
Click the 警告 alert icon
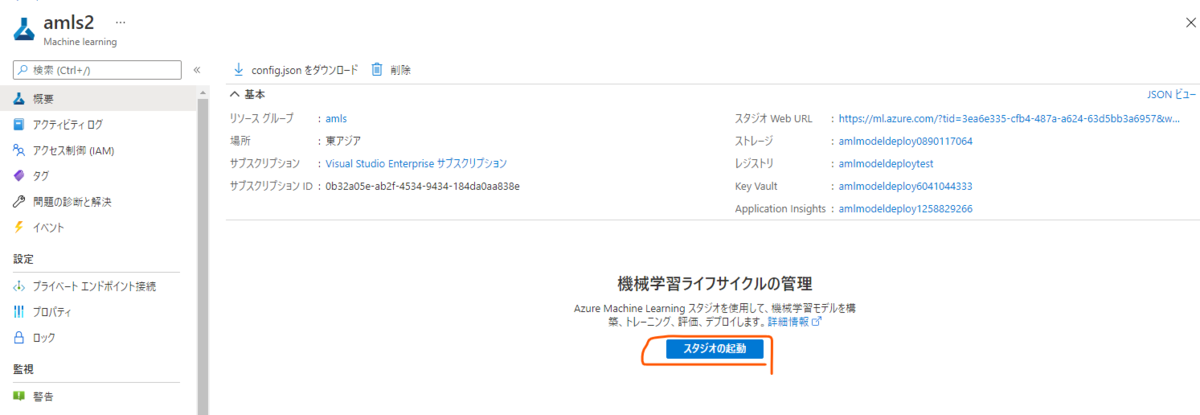(19, 397)
